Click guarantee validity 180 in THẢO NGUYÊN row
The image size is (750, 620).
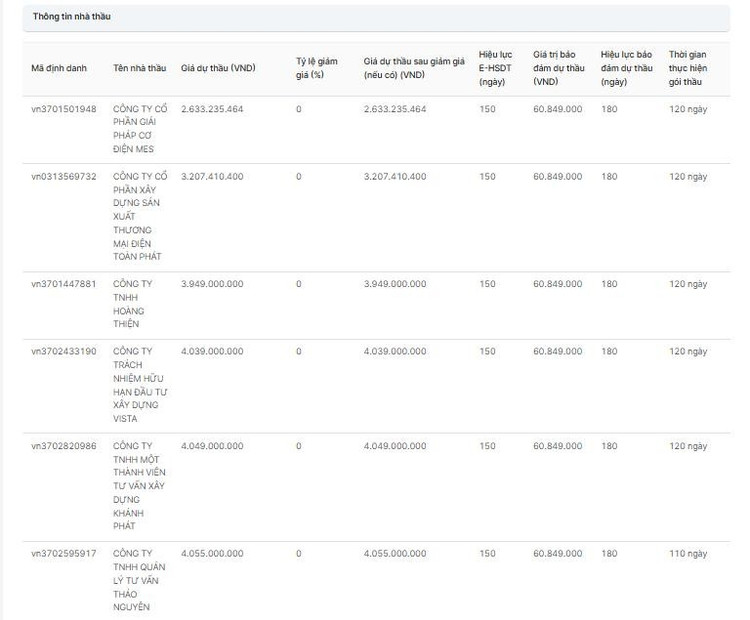click(609, 554)
